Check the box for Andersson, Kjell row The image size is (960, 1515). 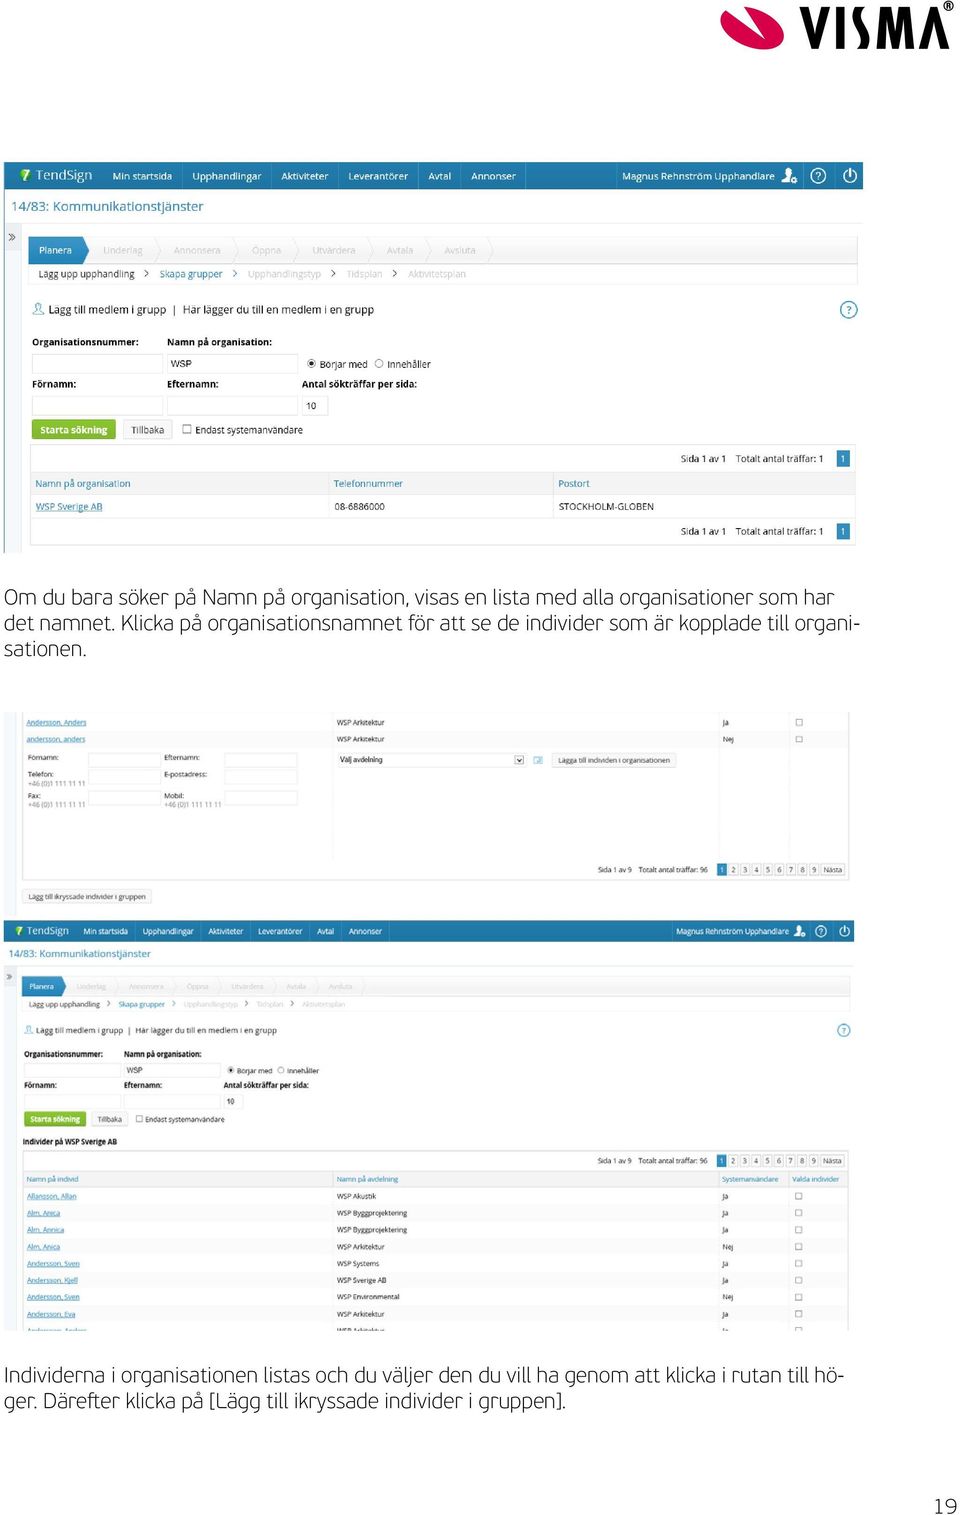point(798,1280)
